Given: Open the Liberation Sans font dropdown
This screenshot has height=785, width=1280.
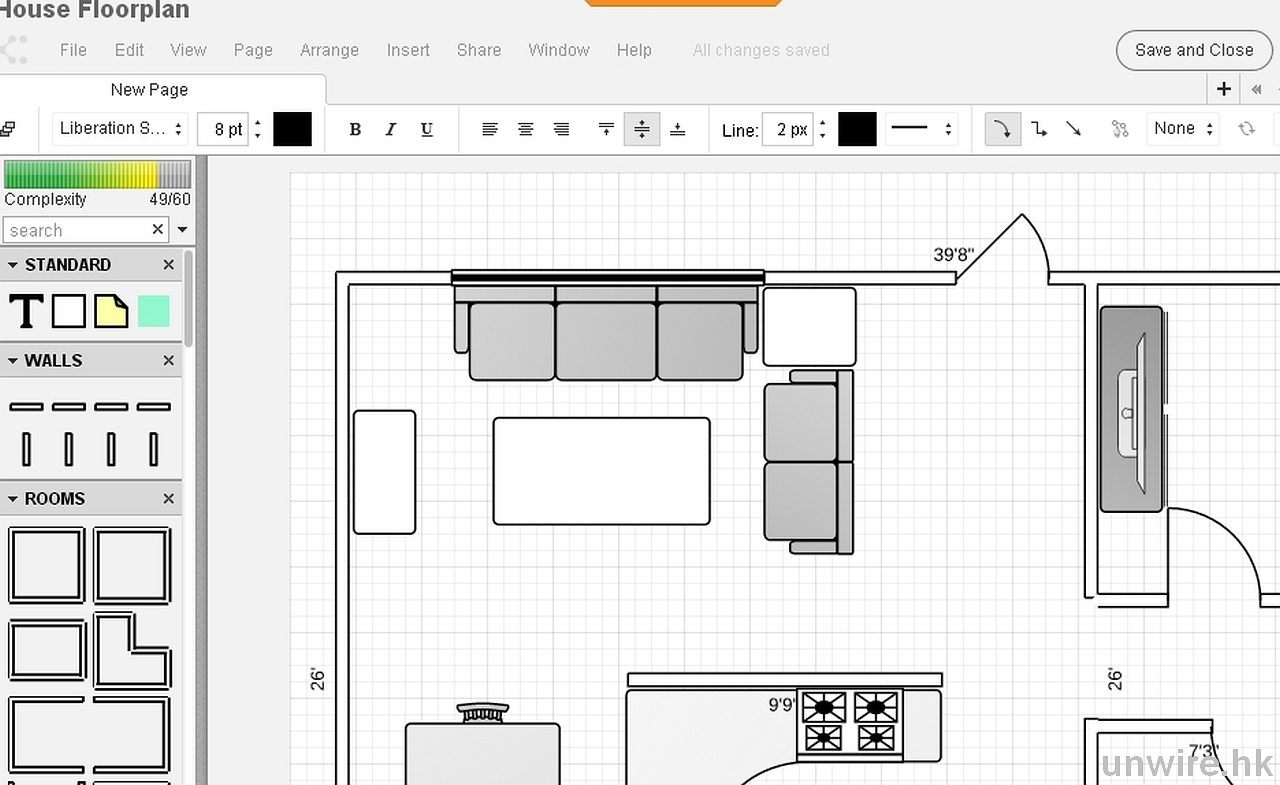Looking at the screenshot, I should (x=121, y=129).
